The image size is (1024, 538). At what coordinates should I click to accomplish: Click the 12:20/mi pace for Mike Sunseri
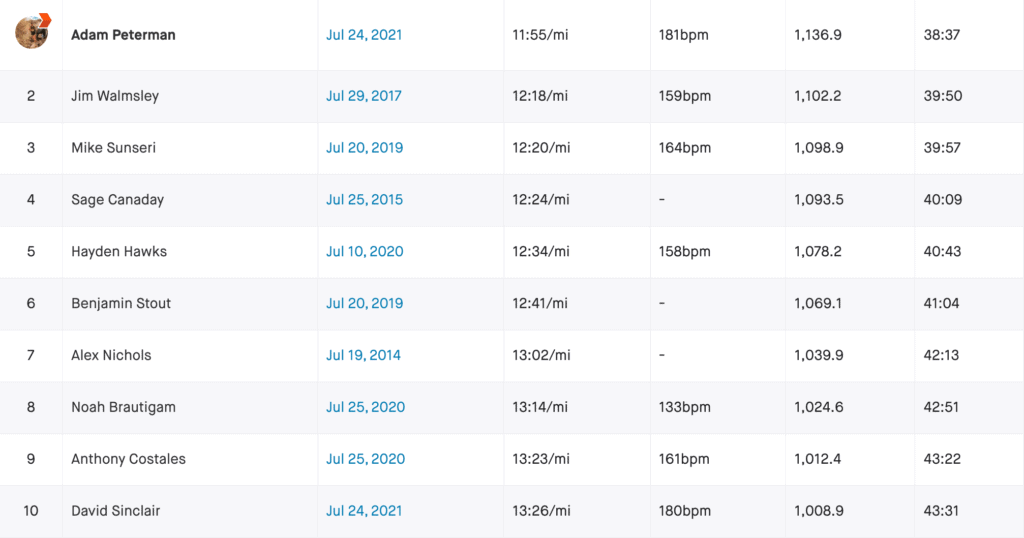pyautogui.click(x=541, y=148)
